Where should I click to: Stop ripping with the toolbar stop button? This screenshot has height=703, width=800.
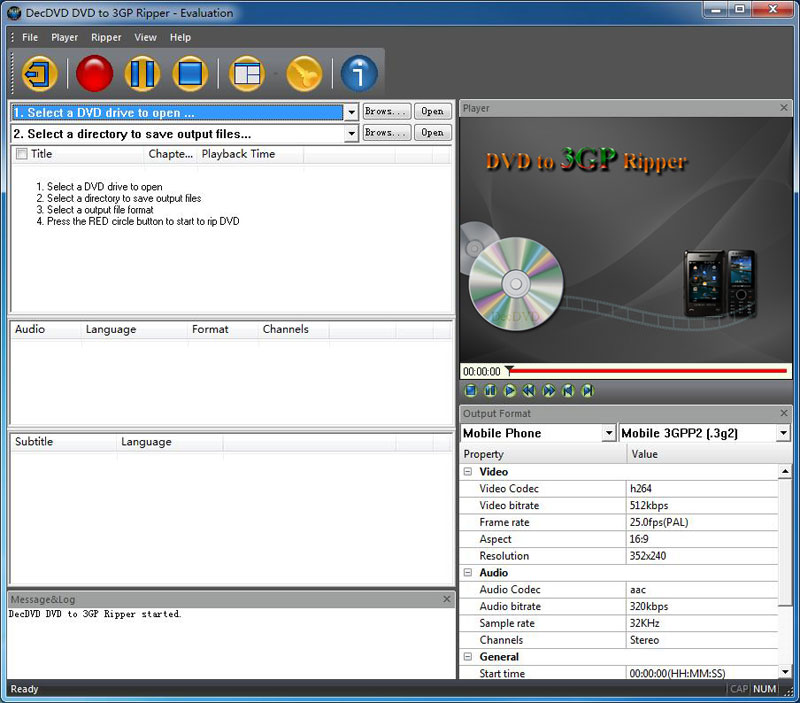tap(190, 74)
